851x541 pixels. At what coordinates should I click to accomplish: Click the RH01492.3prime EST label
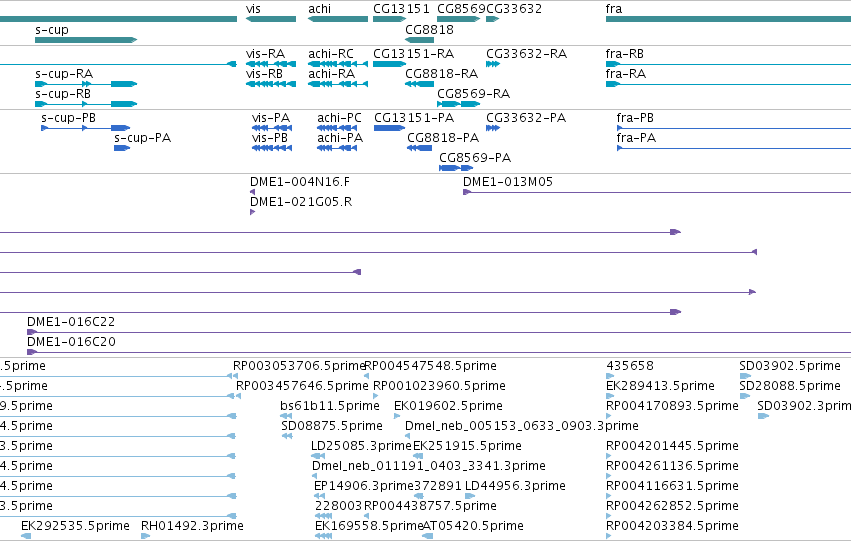pyautogui.click(x=192, y=526)
